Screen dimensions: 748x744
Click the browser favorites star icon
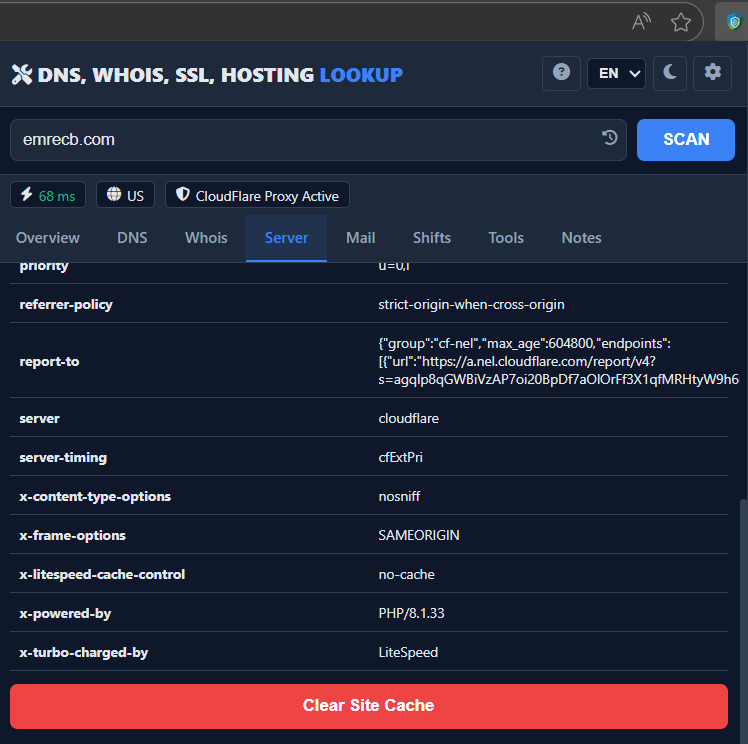point(681,22)
